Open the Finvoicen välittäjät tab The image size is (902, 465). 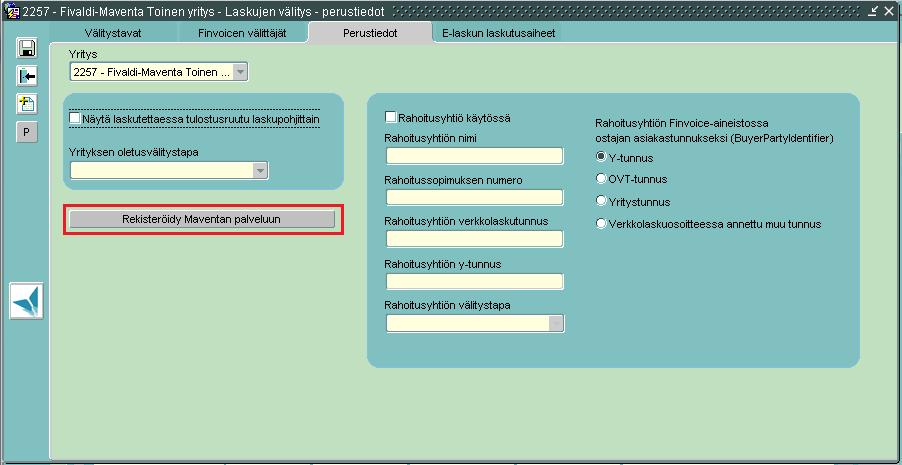[242, 33]
